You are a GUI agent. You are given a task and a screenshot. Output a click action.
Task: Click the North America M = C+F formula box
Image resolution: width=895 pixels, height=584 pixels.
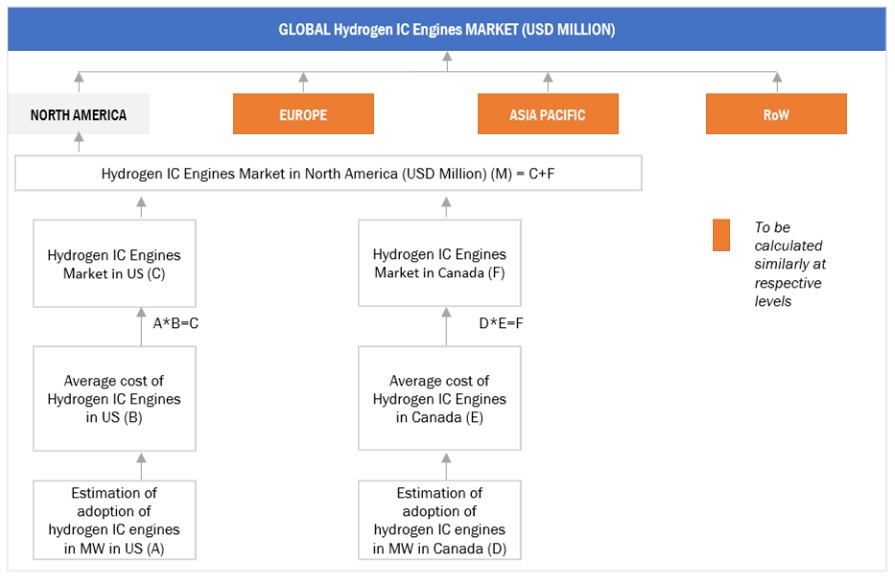pos(328,174)
